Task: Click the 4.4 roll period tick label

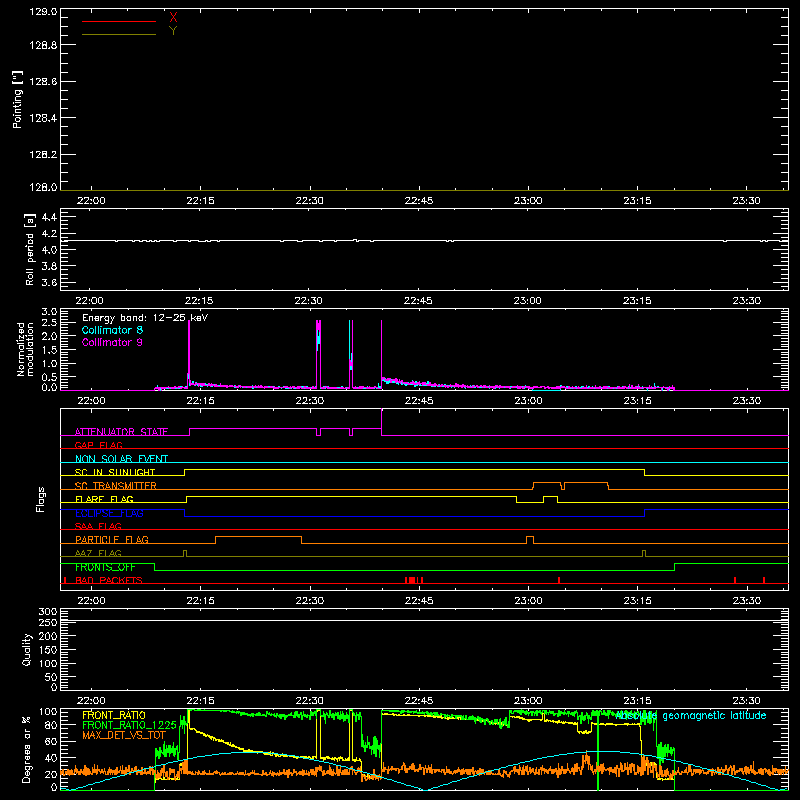Action: click(49, 217)
